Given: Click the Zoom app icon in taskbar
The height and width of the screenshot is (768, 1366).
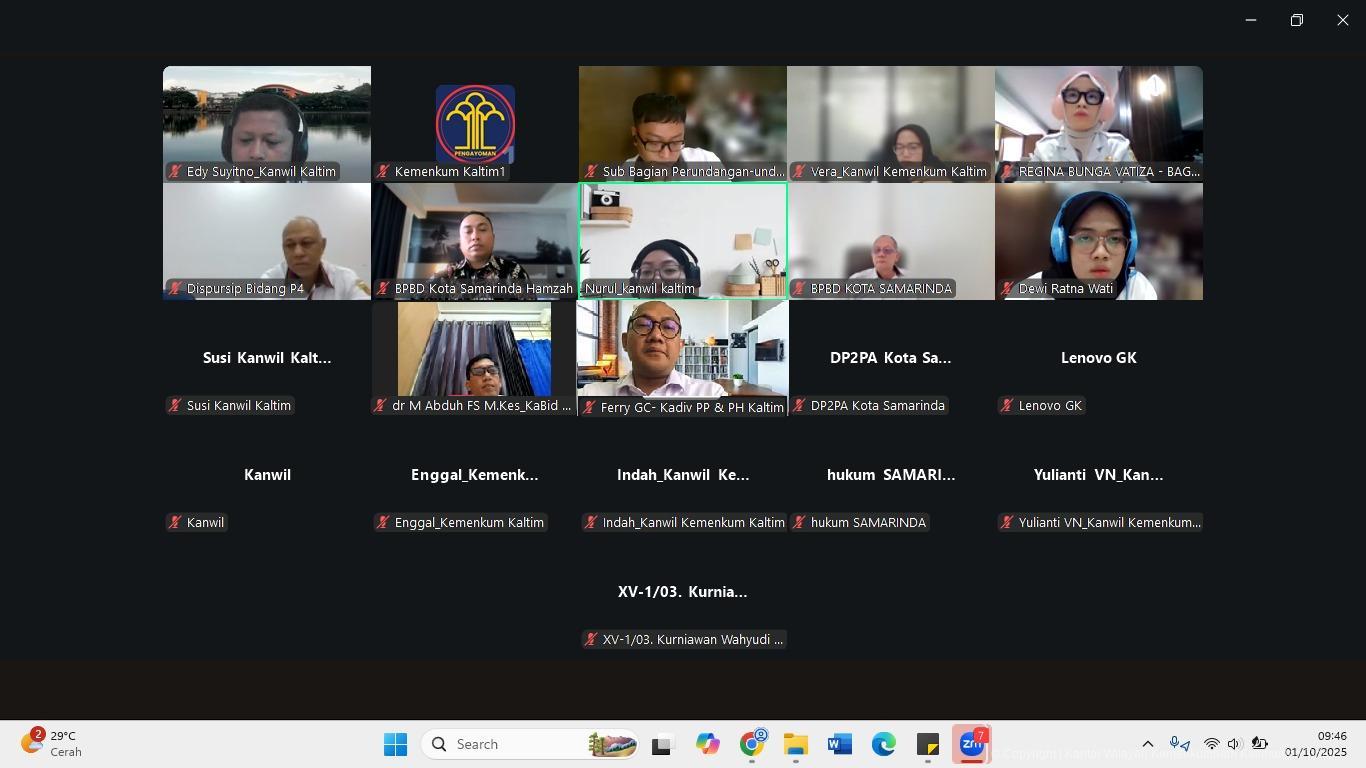Looking at the screenshot, I should [x=971, y=744].
